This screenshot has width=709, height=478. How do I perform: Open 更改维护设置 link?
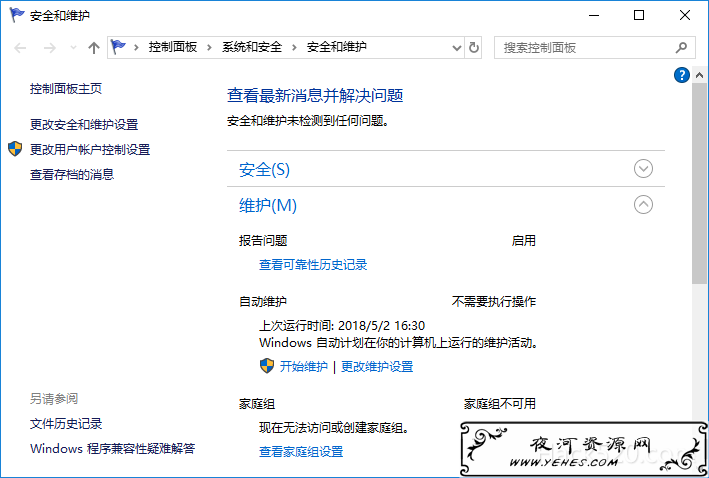click(377, 367)
